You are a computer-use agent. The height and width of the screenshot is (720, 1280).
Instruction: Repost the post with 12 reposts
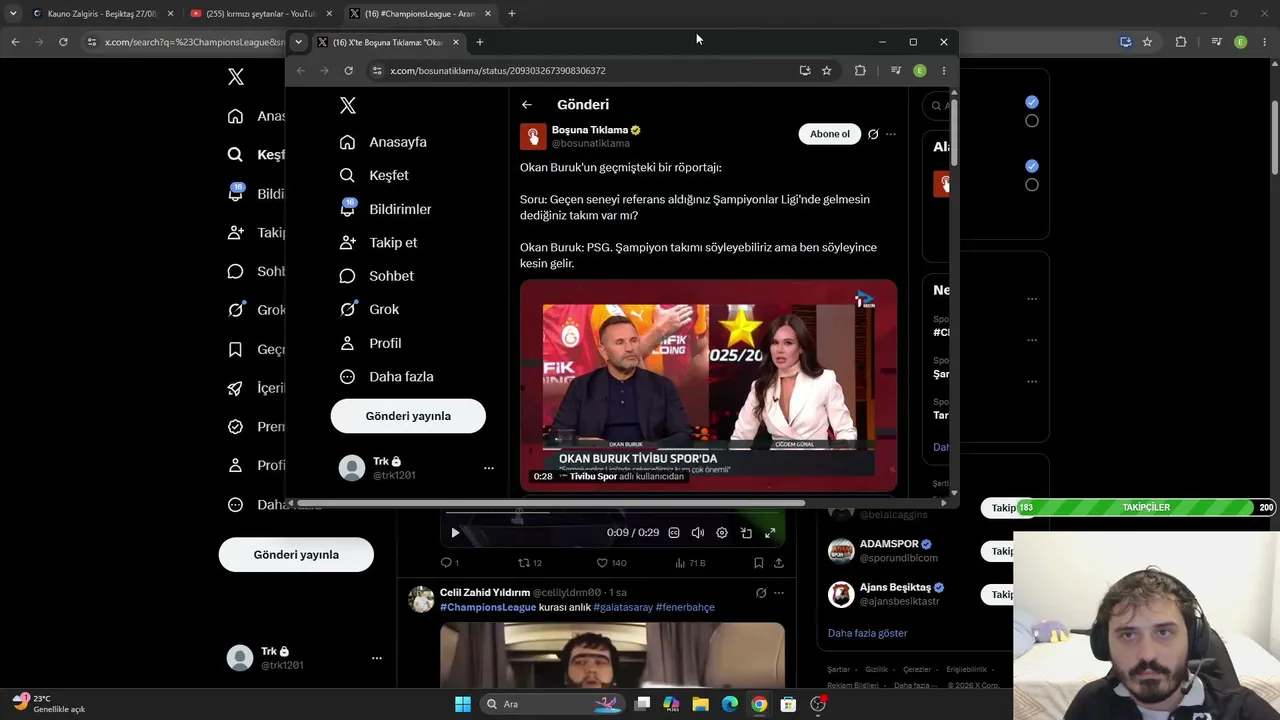pyautogui.click(x=529, y=563)
